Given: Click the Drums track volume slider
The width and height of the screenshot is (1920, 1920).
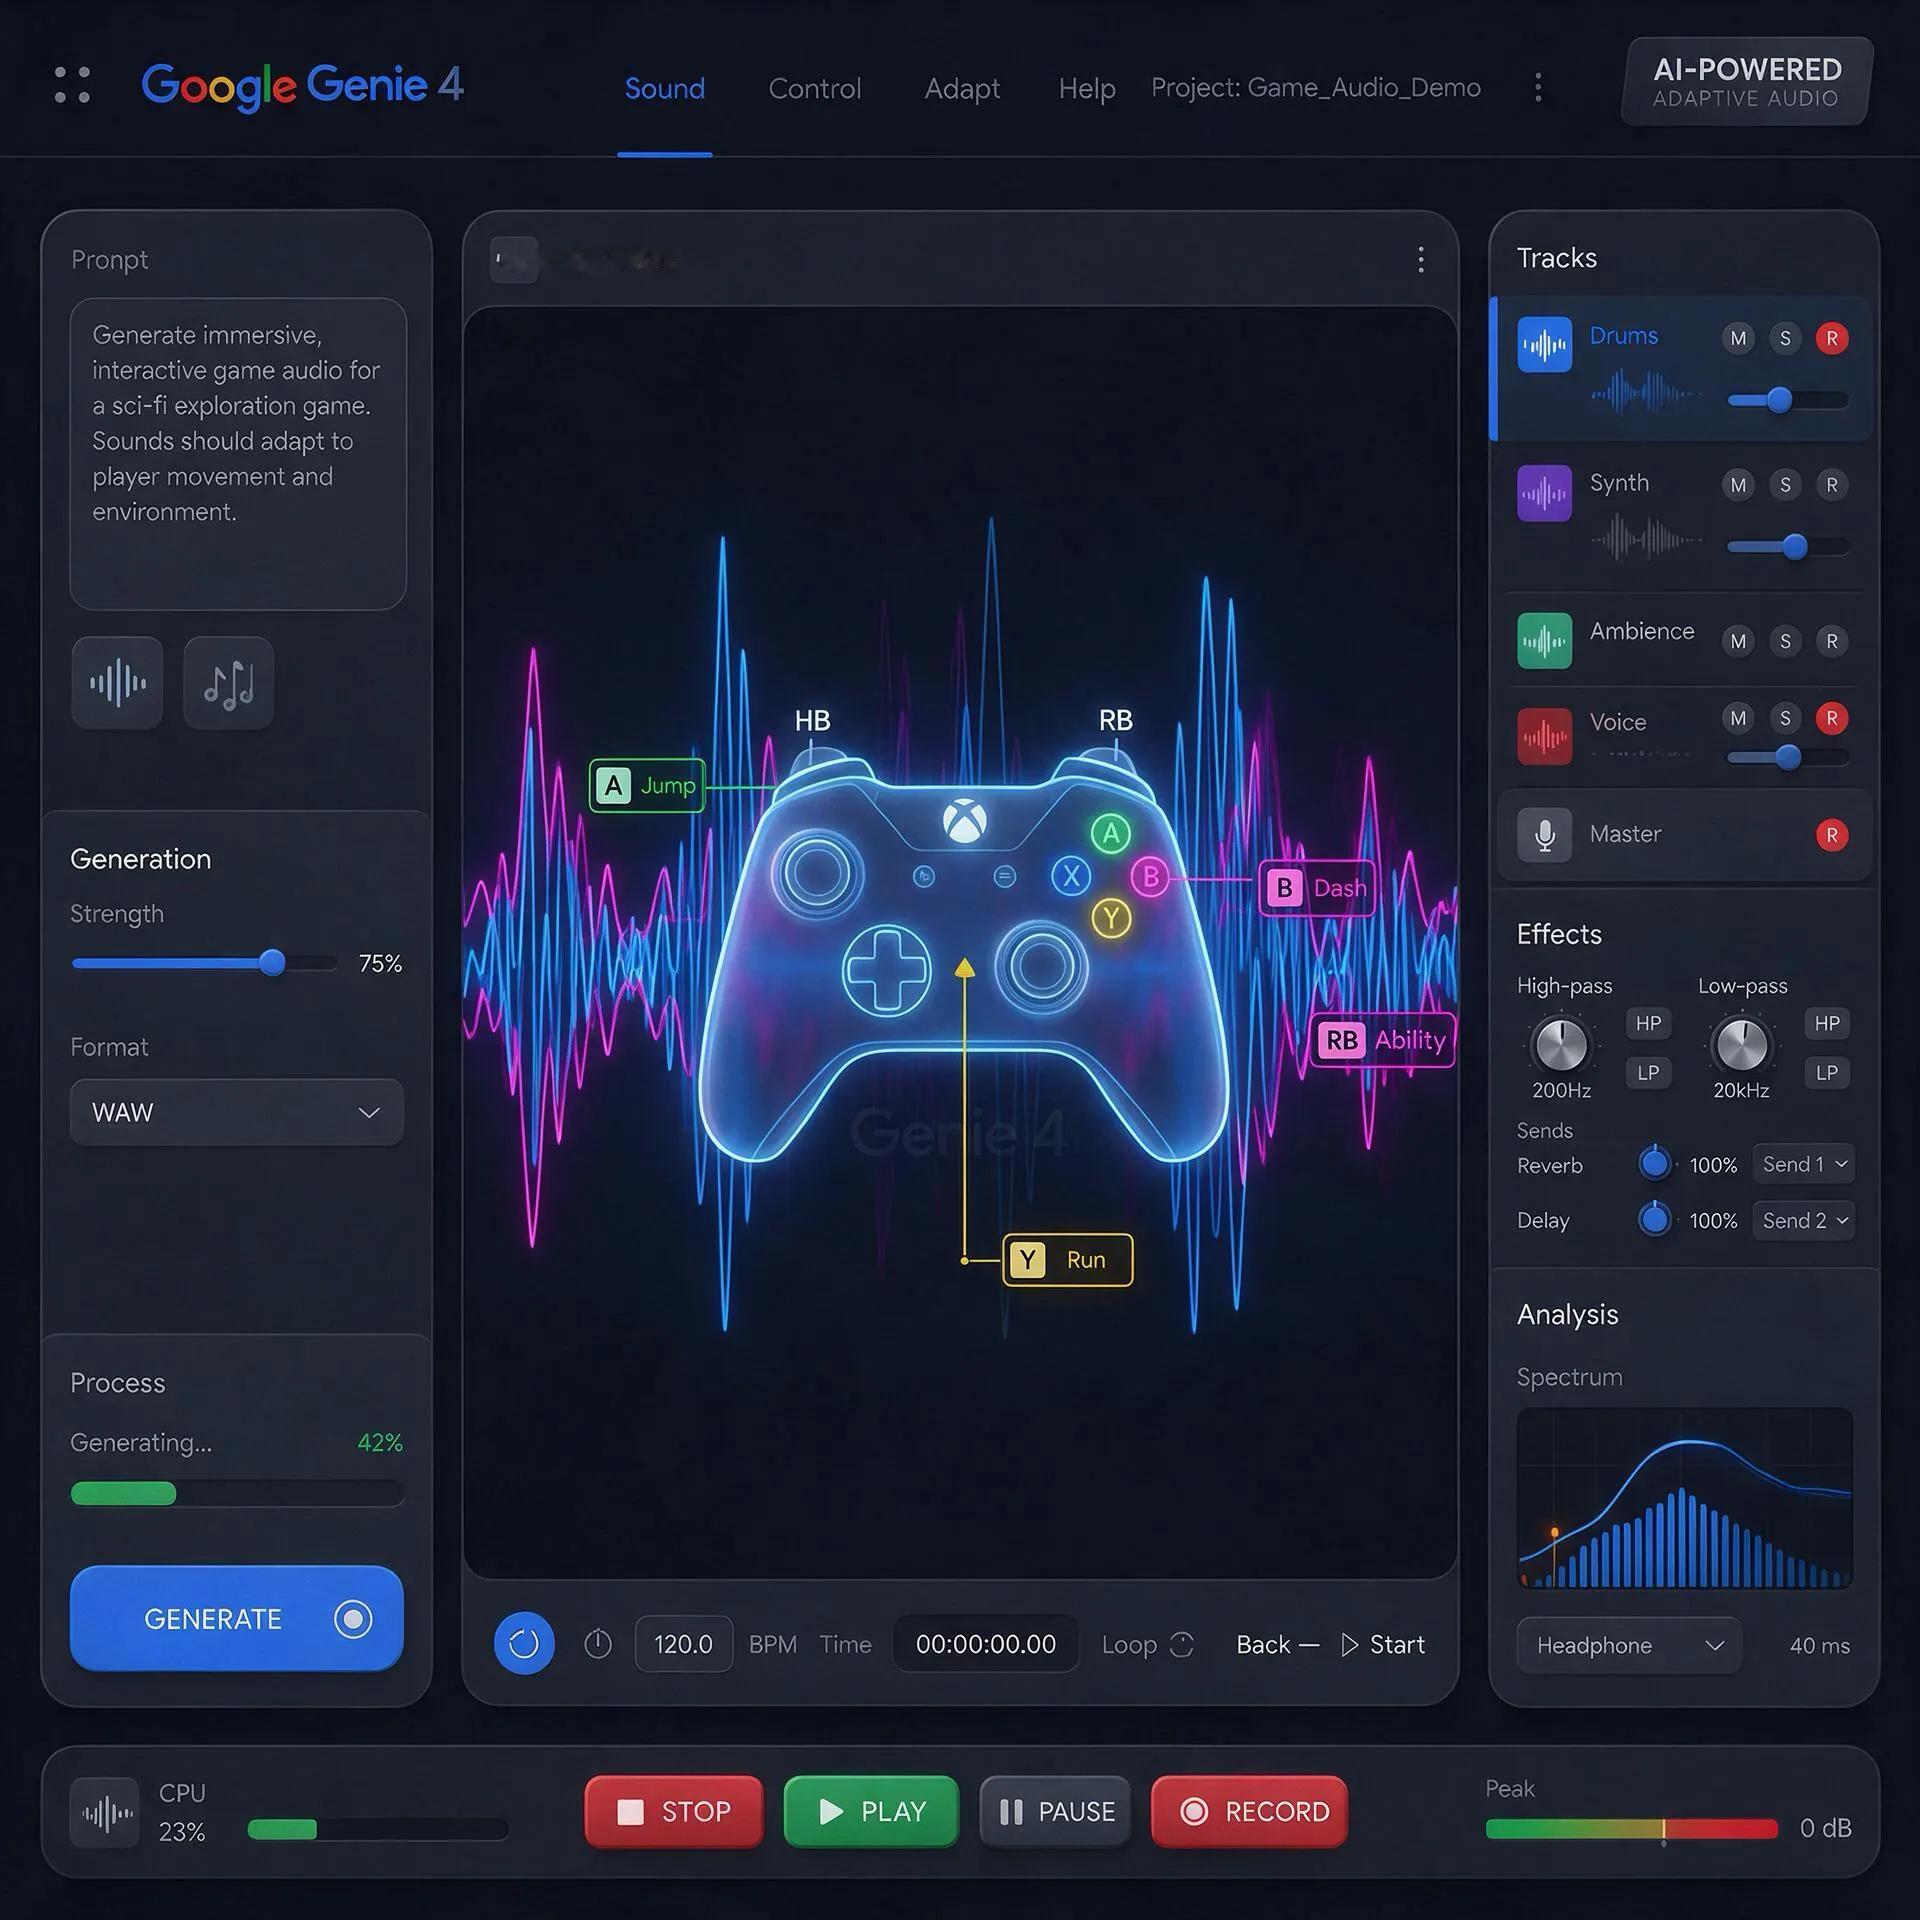Looking at the screenshot, I should pyautogui.click(x=1788, y=401).
